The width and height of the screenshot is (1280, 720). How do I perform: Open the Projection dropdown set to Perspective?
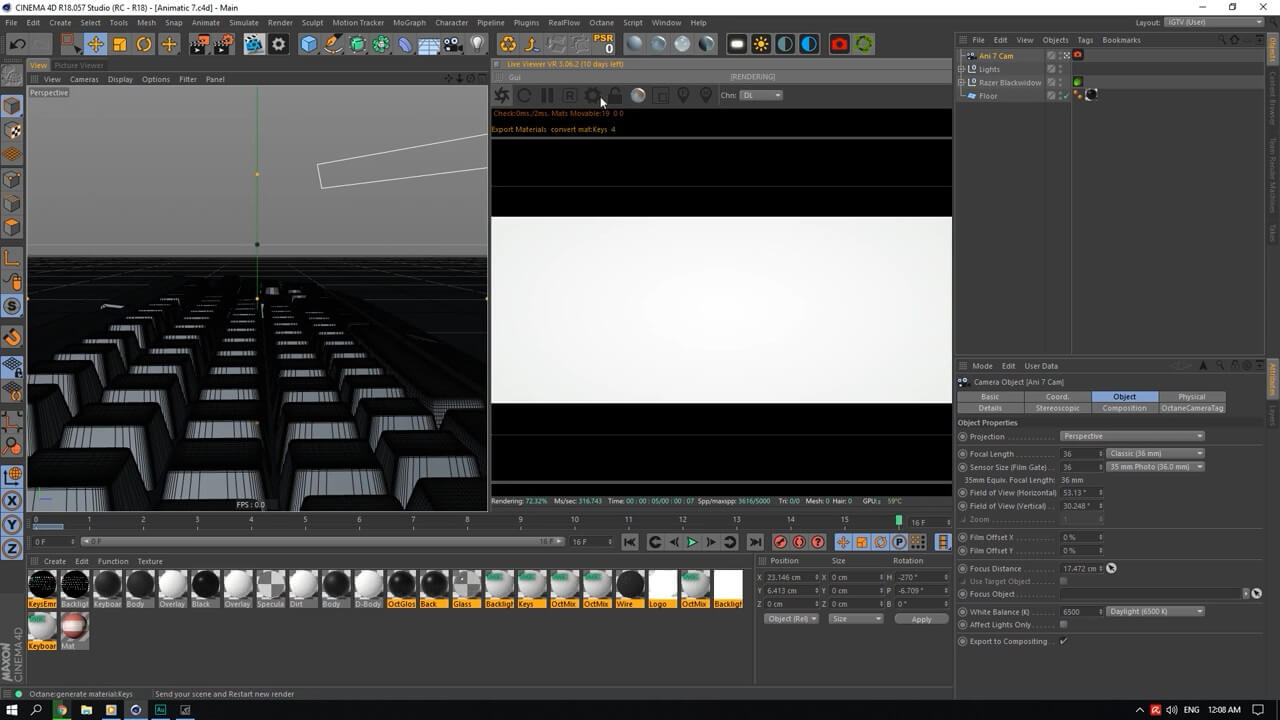click(x=1132, y=436)
